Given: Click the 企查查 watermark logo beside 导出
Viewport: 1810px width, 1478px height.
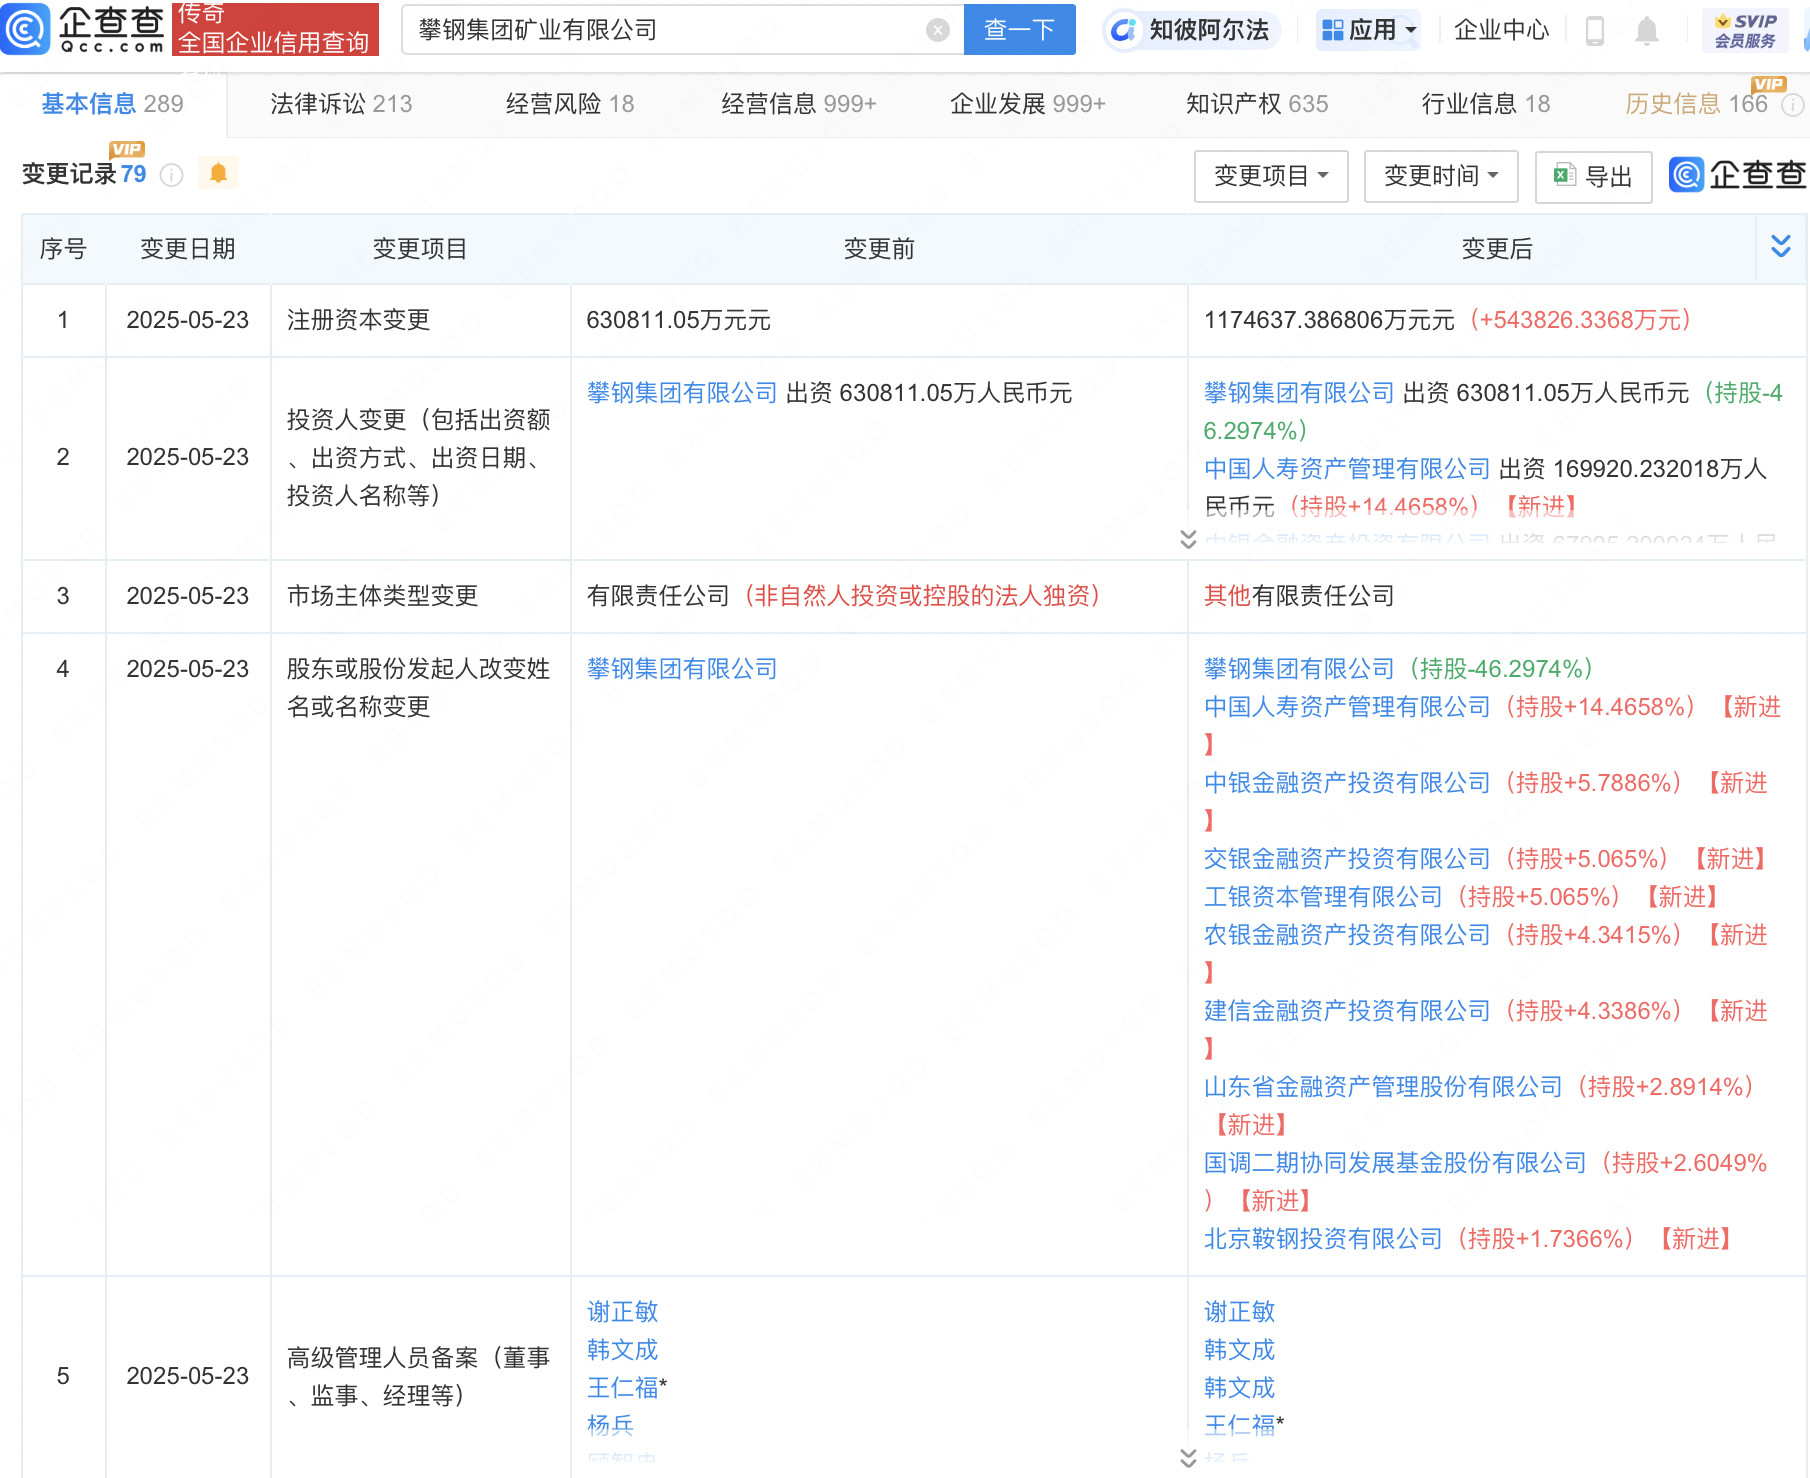Looking at the screenshot, I should pos(1738,175).
